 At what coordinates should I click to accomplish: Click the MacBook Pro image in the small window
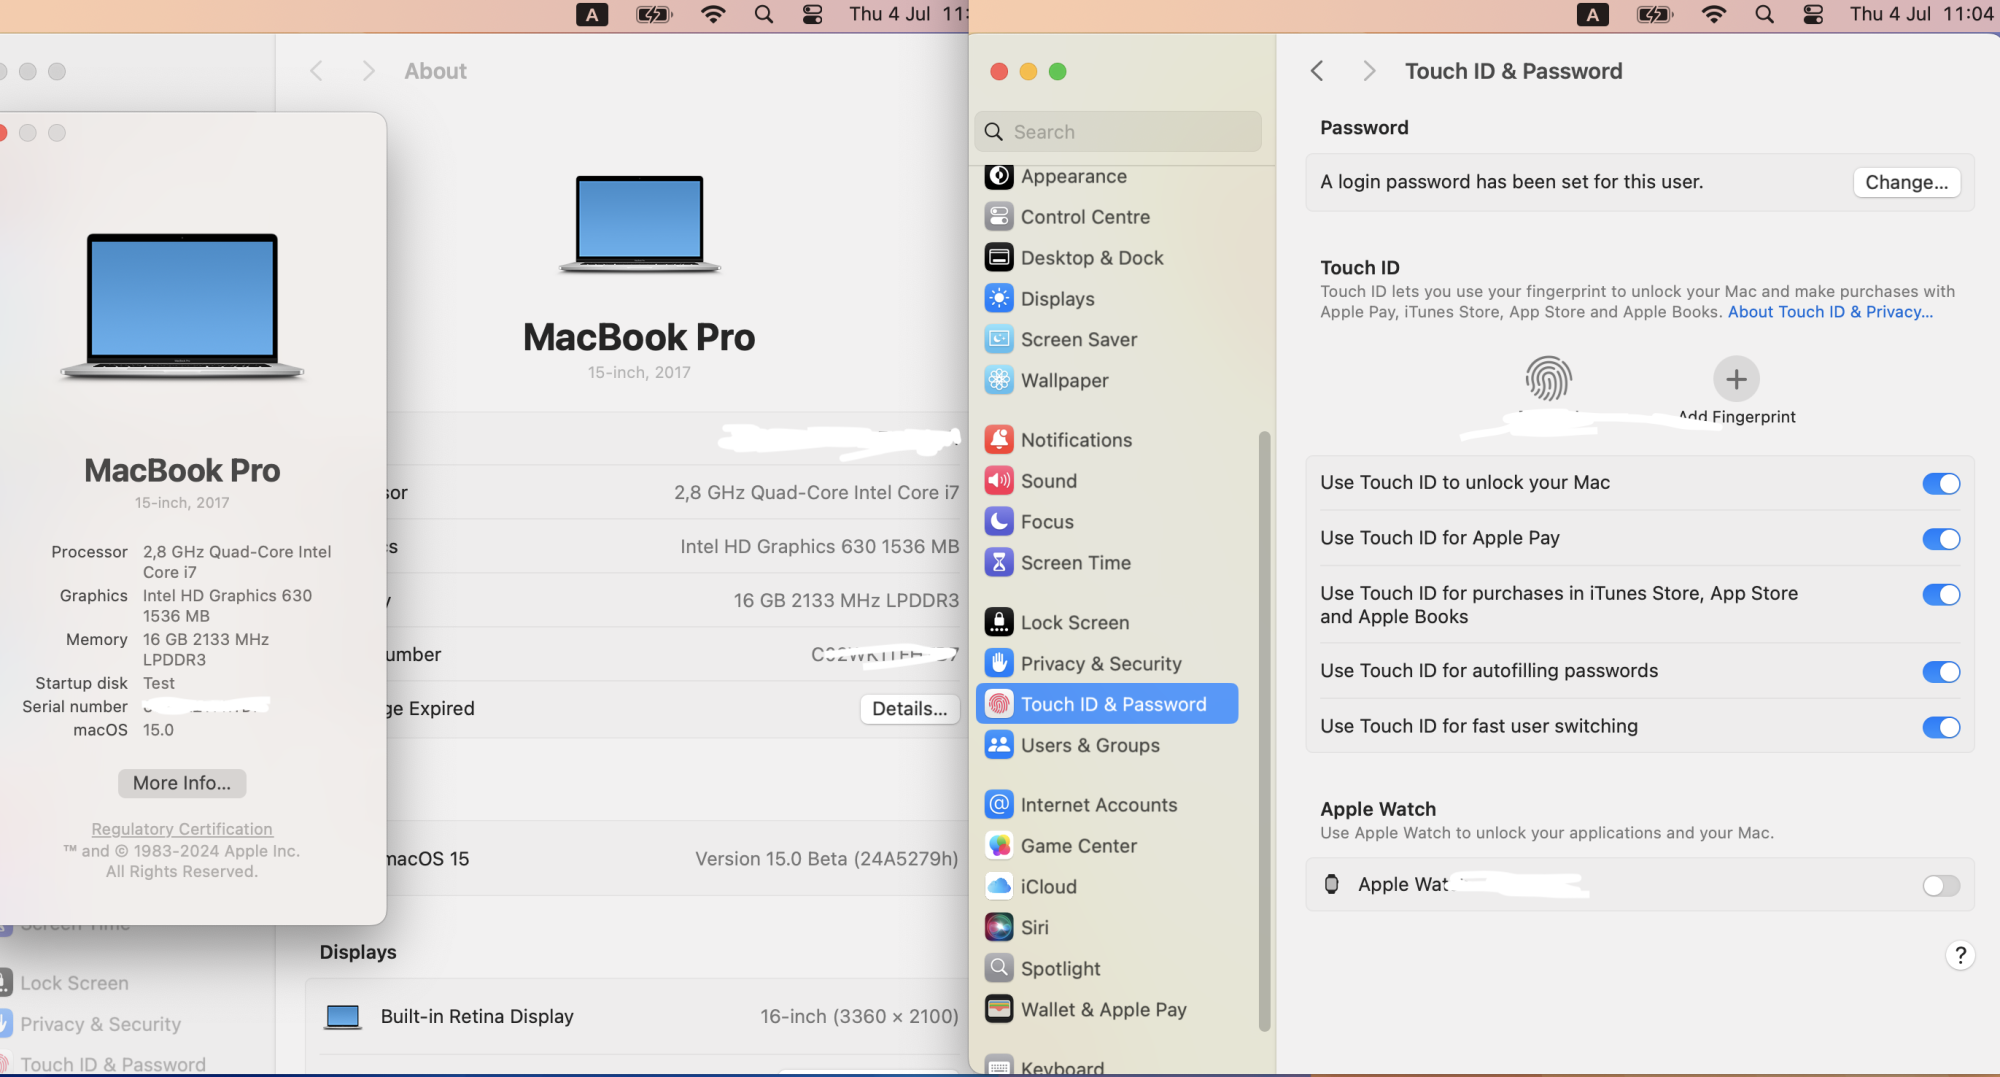(182, 306)
